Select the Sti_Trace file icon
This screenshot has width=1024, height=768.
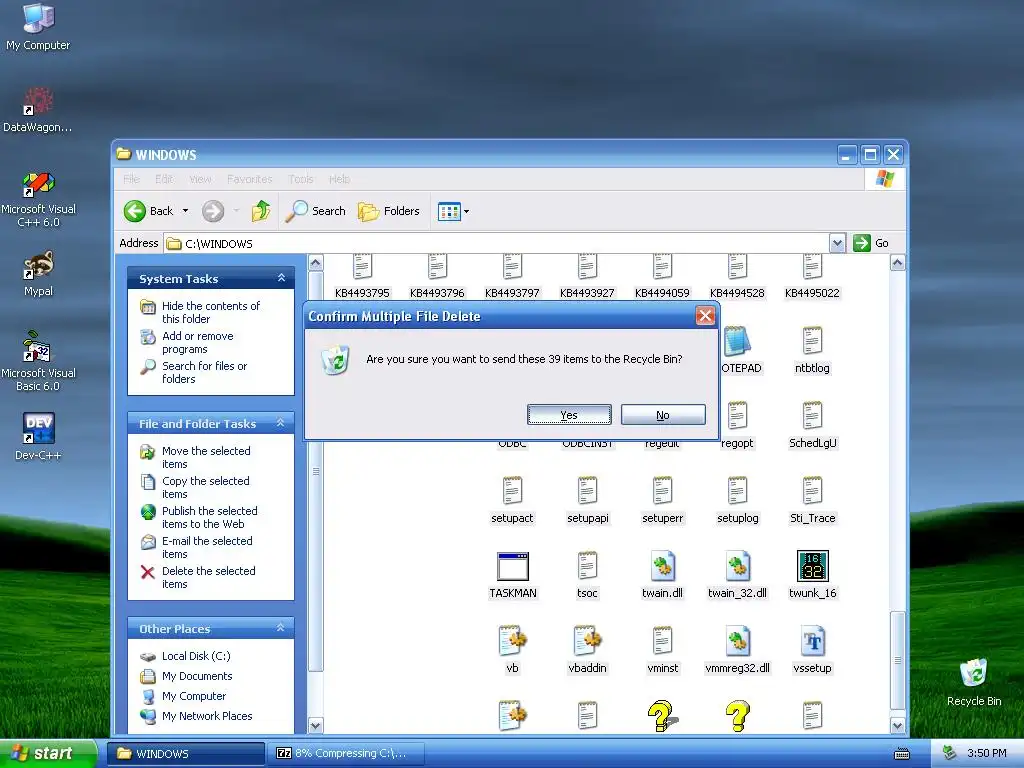(x=812, y=491)
